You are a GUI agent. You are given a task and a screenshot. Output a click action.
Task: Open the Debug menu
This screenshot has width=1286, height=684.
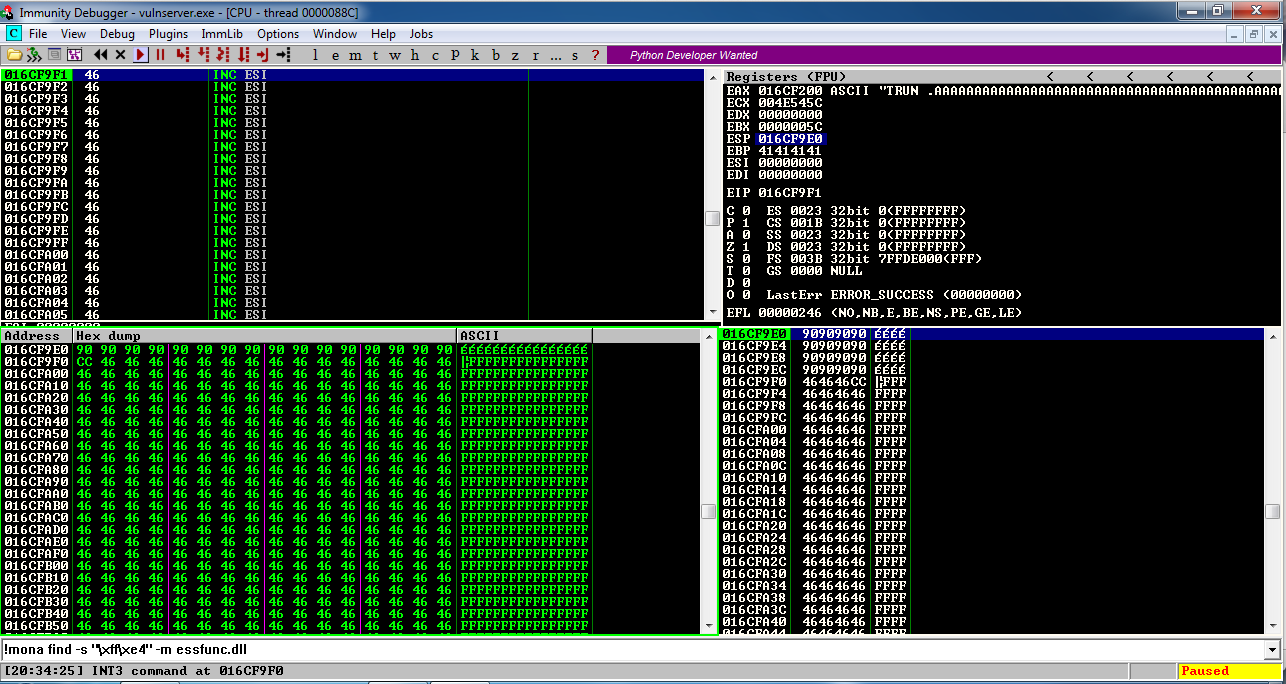click(x=117, y=34)
